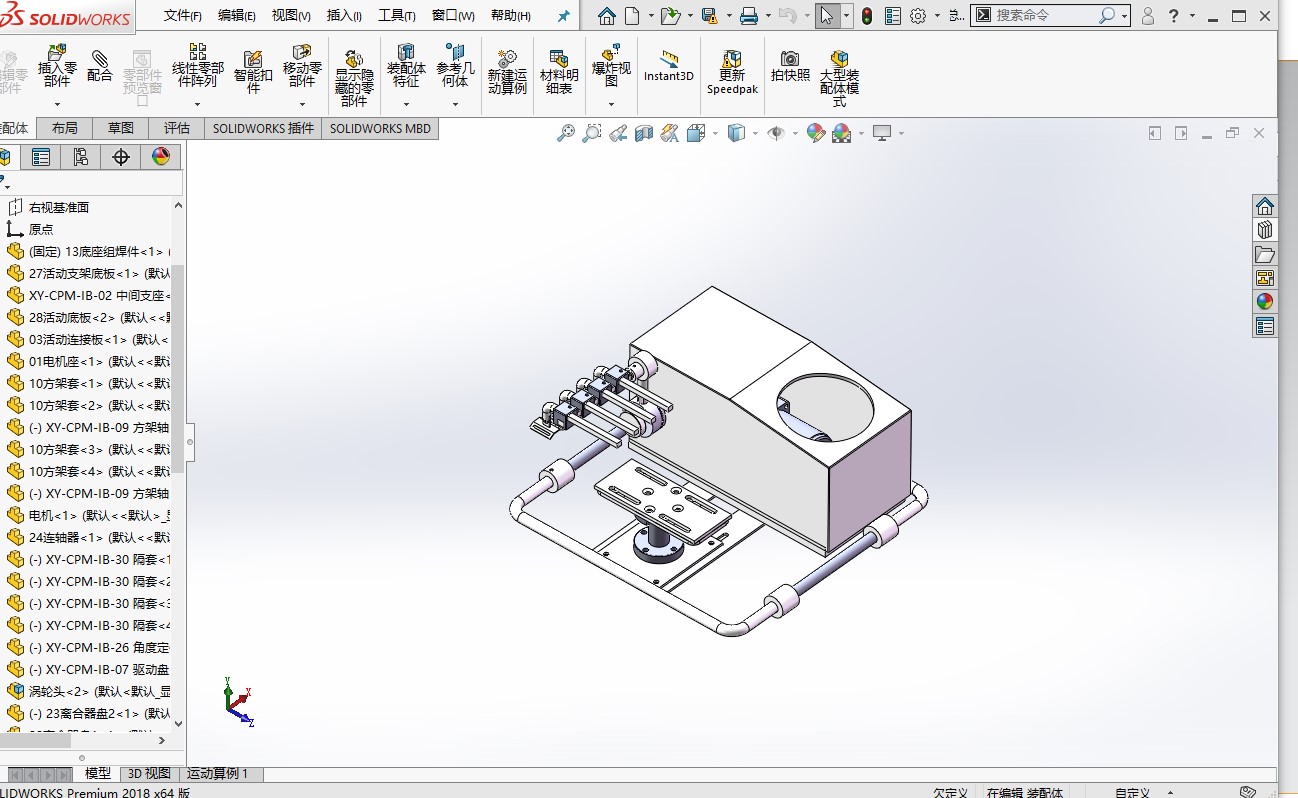This screenshot has height=798, width=1298.
Task: Open Bill of Materials (材料明细表)
Action: point(559,72)
